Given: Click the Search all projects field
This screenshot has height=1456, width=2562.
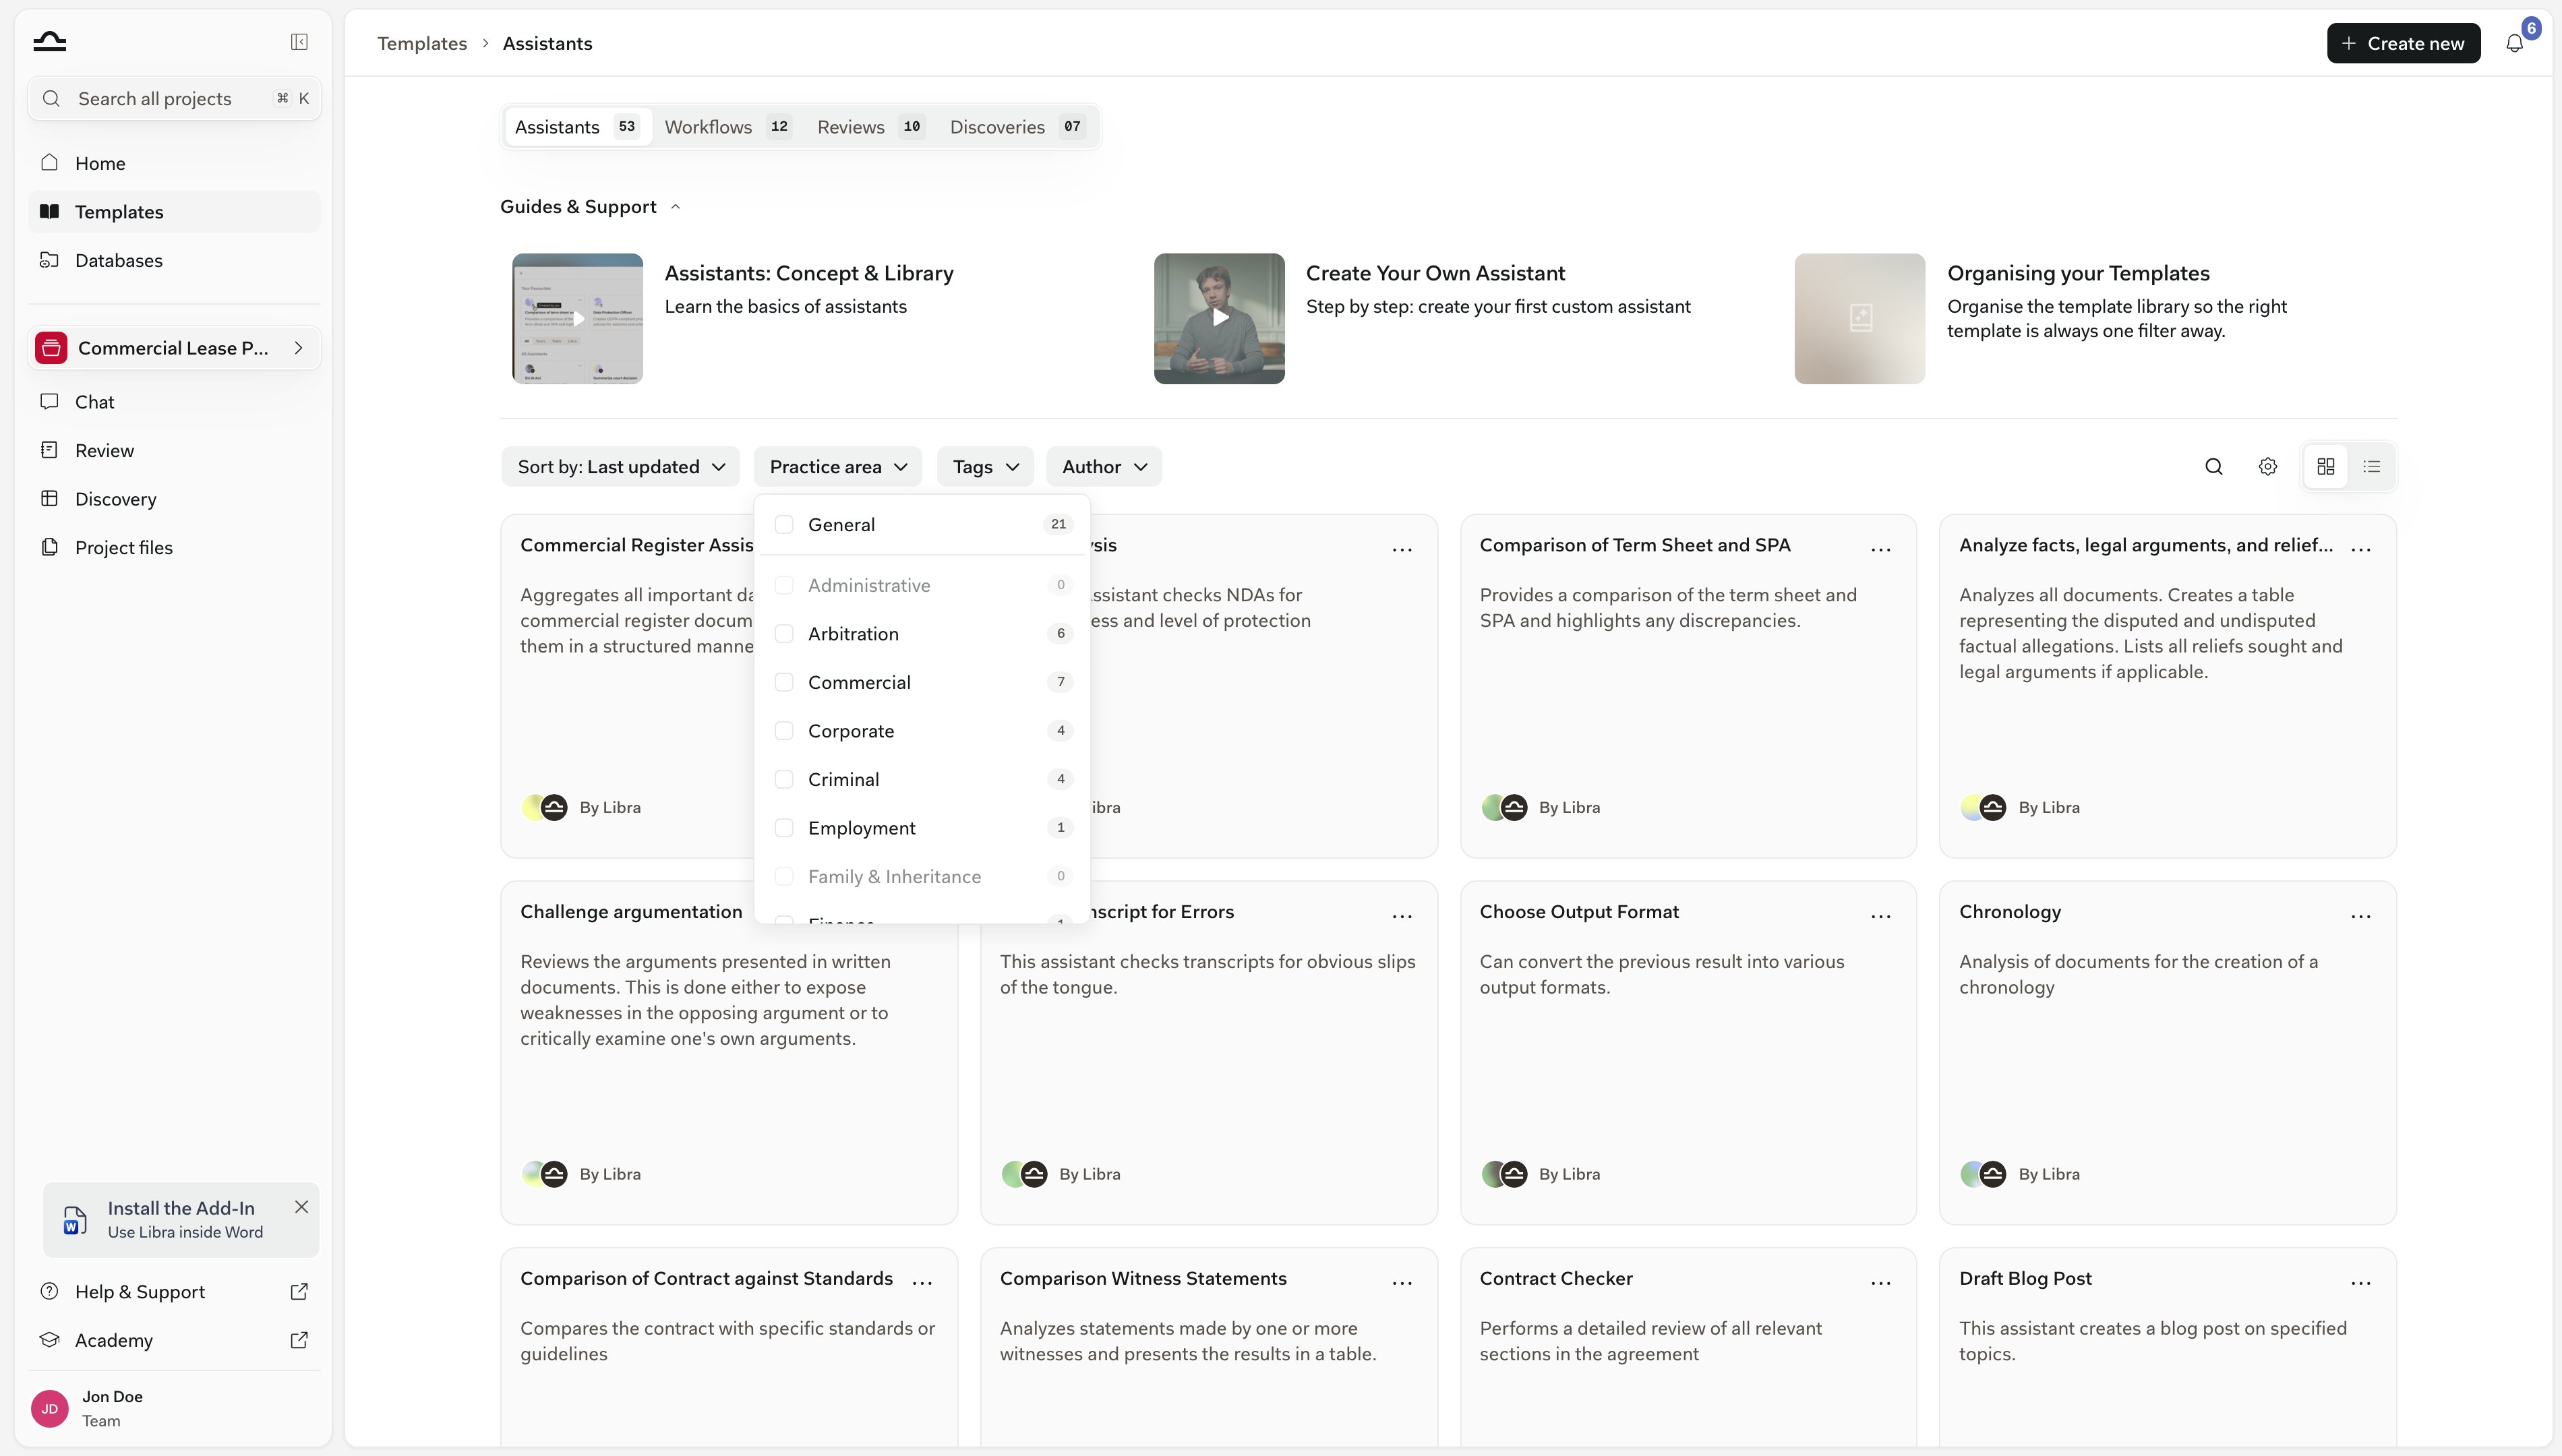Looking at the screenshot, I should [174, 99].
